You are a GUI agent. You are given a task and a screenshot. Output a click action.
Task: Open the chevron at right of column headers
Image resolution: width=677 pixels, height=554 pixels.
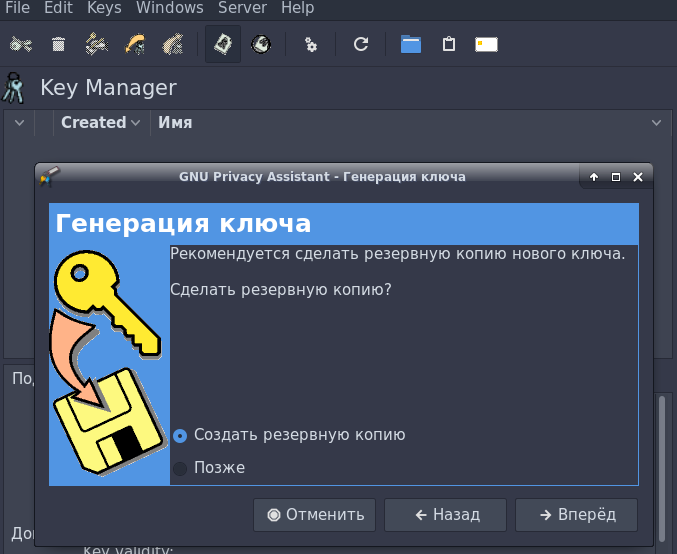tap(657, 123)
